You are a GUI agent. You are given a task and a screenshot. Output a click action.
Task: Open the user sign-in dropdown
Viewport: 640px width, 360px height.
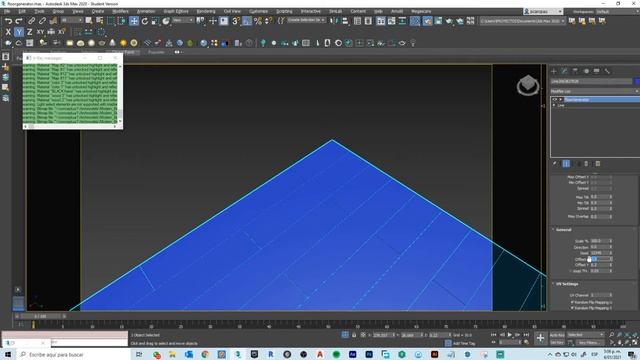point(543,11)
